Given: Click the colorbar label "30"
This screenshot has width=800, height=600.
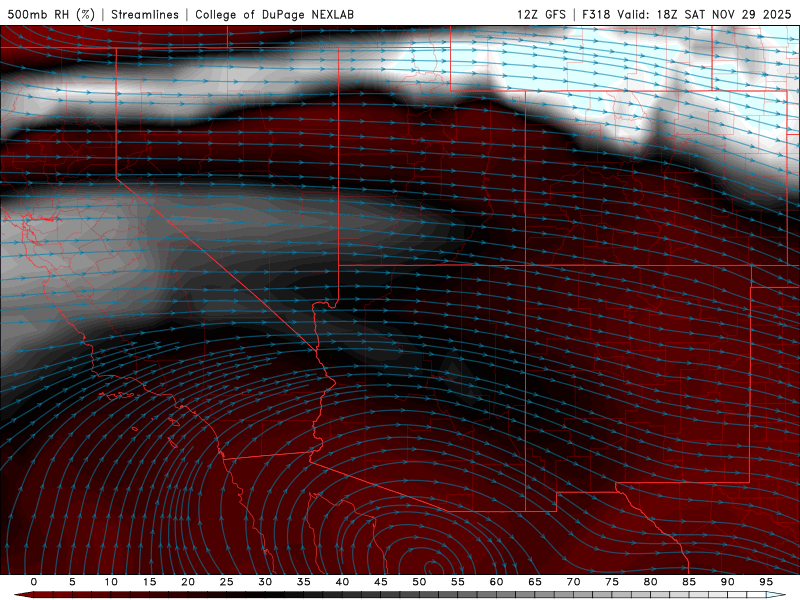Looking at the screenshot, I should coord(265,582).
